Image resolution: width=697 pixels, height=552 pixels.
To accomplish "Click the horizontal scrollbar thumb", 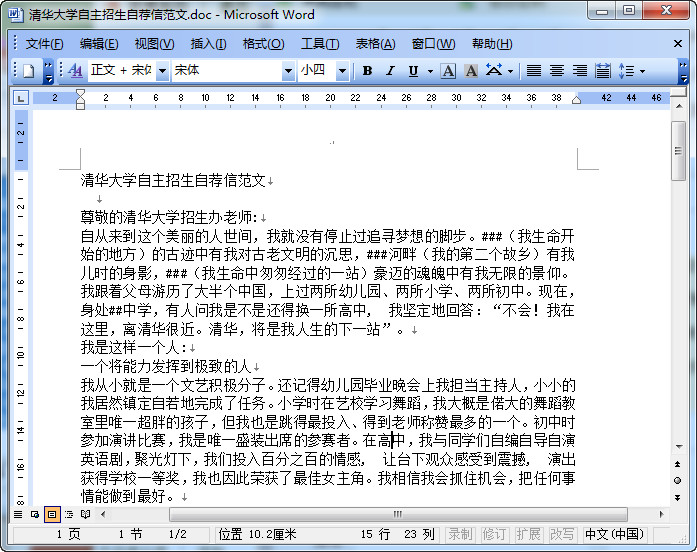I will coord(398,515).
